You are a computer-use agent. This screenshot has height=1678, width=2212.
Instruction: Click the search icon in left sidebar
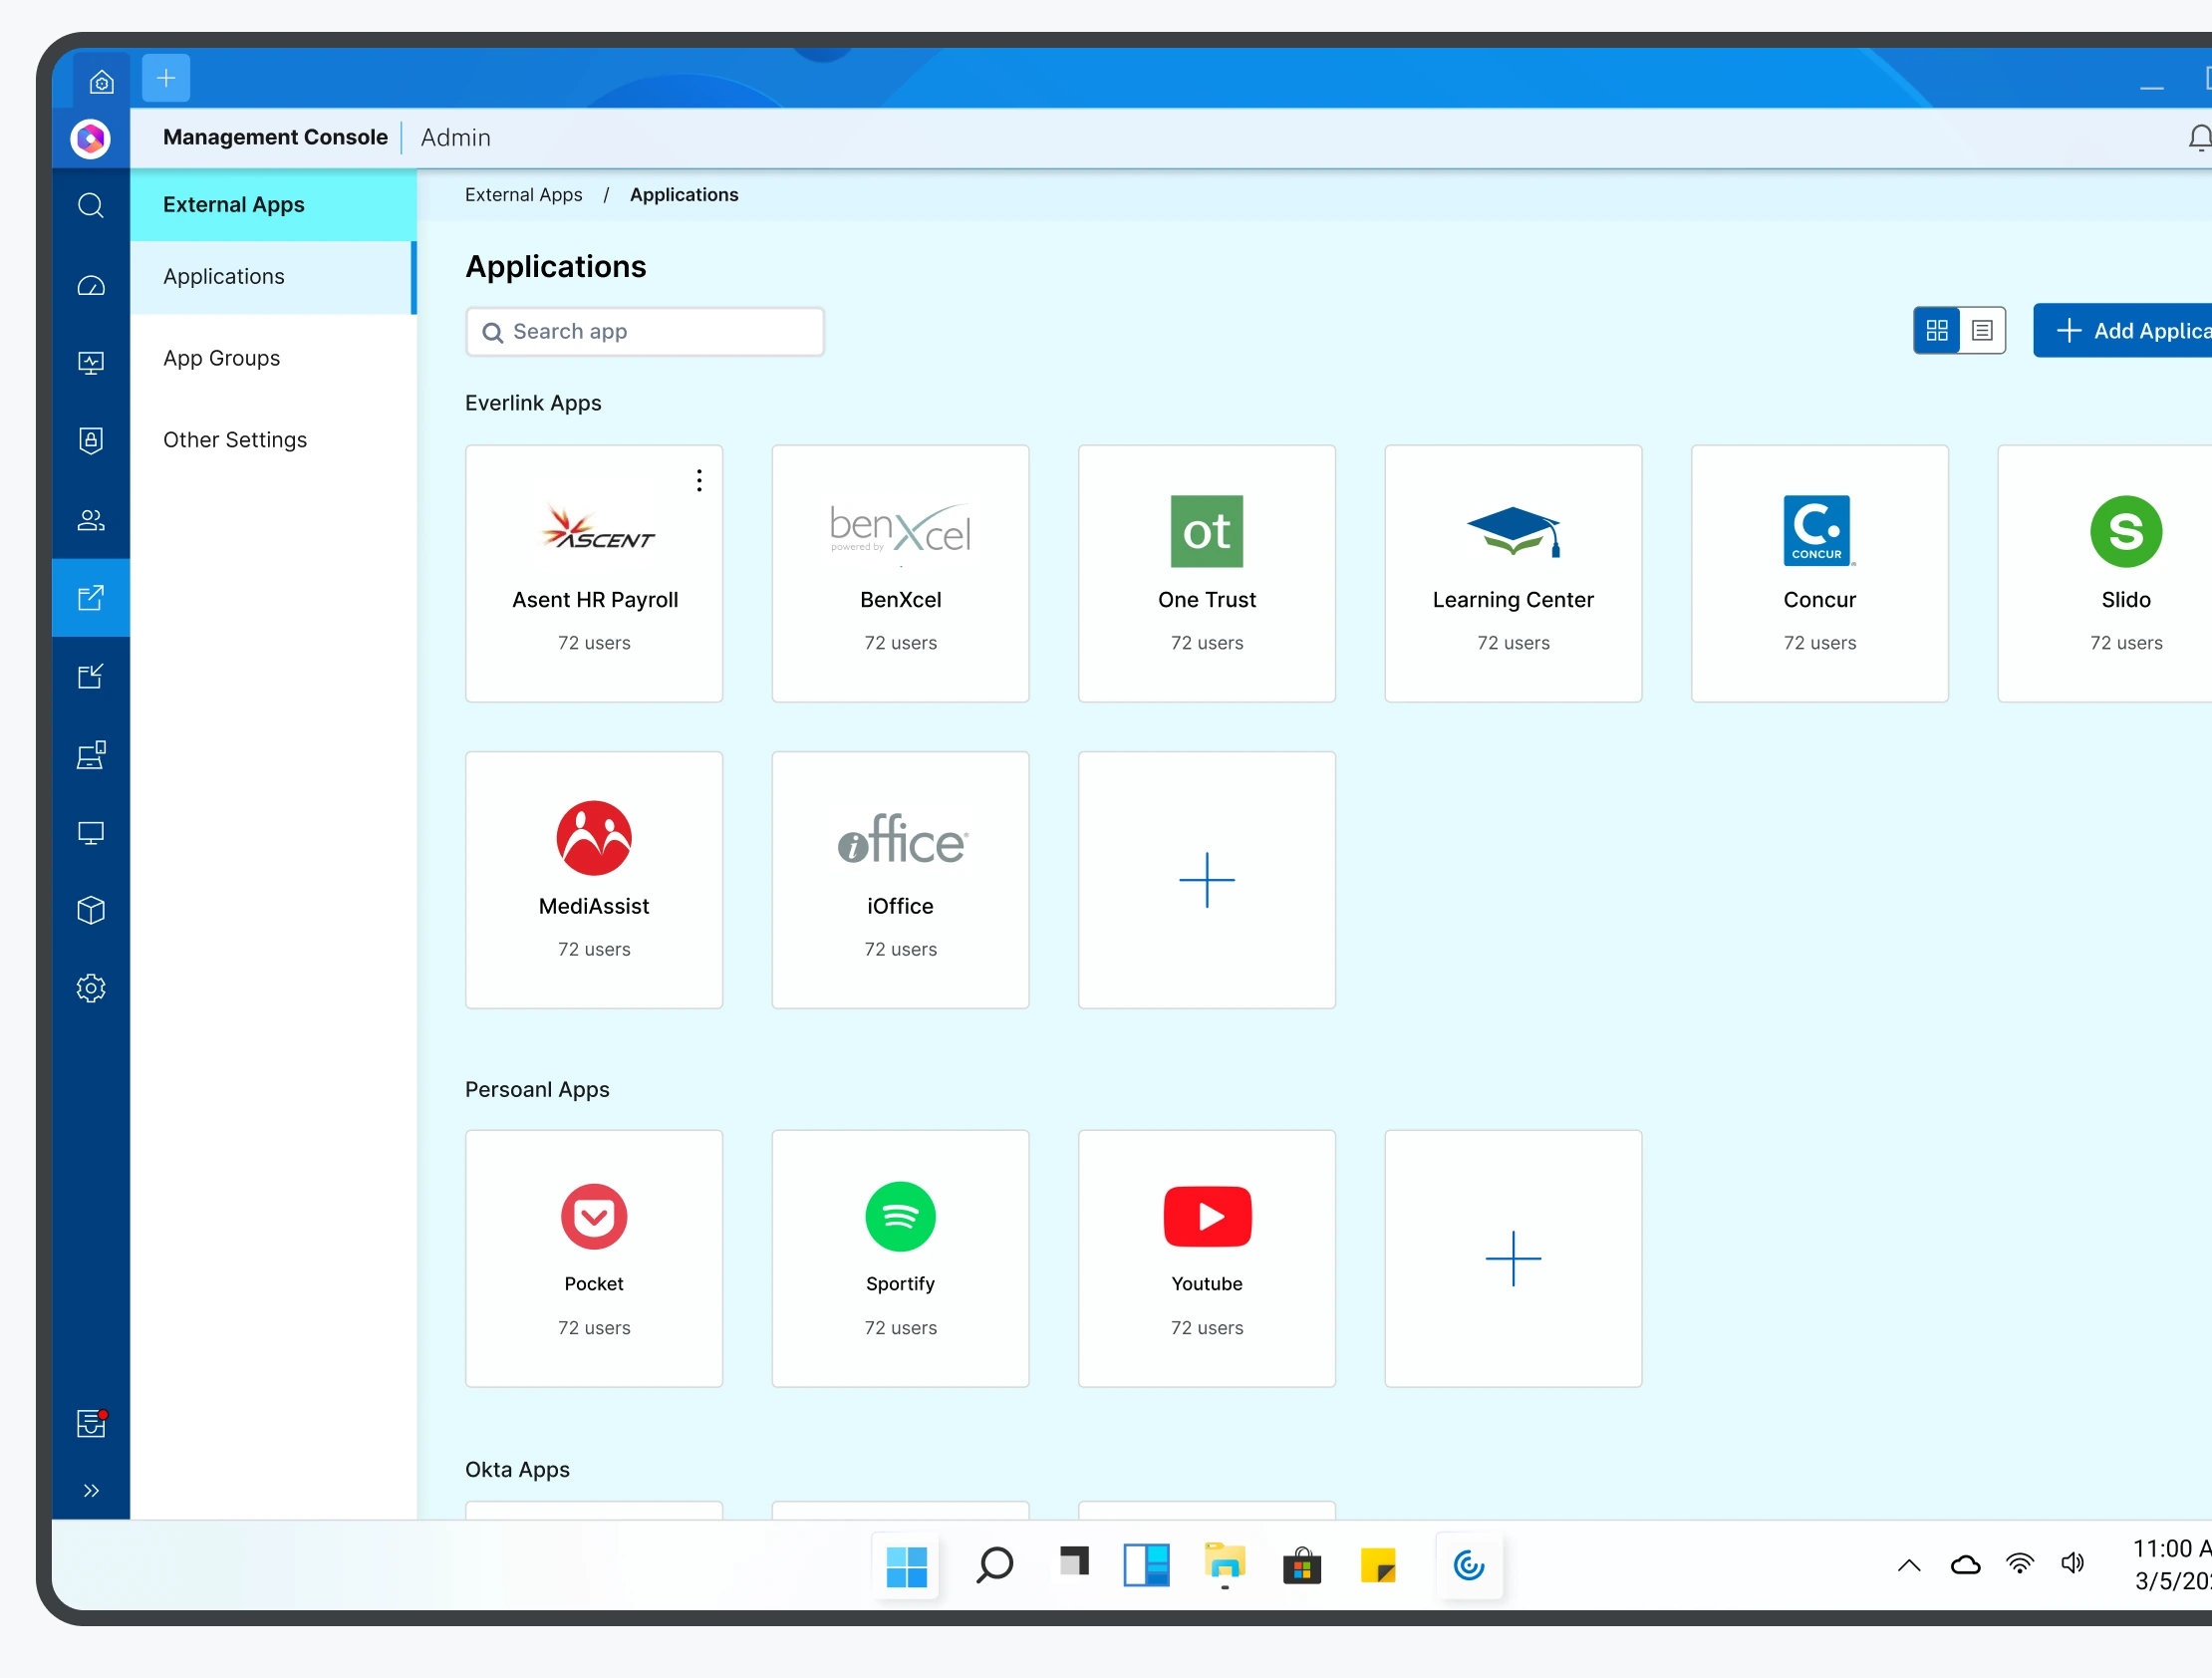pyautogui.click(x=91, y=206)
